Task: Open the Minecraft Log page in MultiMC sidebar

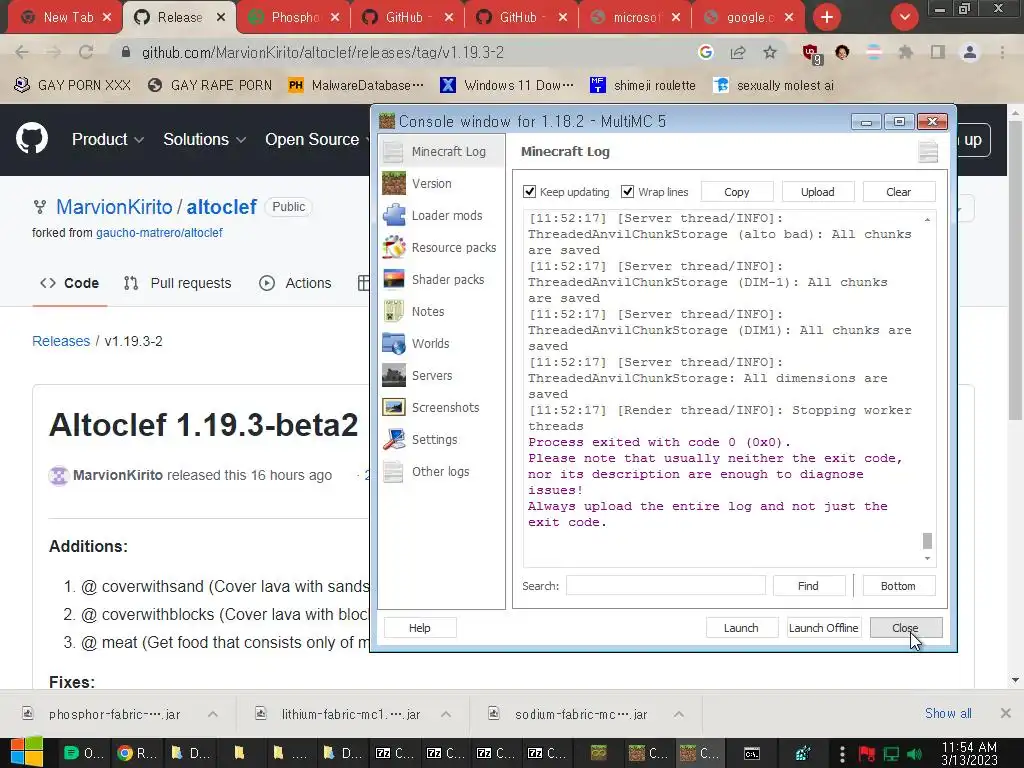Action: tap(441, 152)
